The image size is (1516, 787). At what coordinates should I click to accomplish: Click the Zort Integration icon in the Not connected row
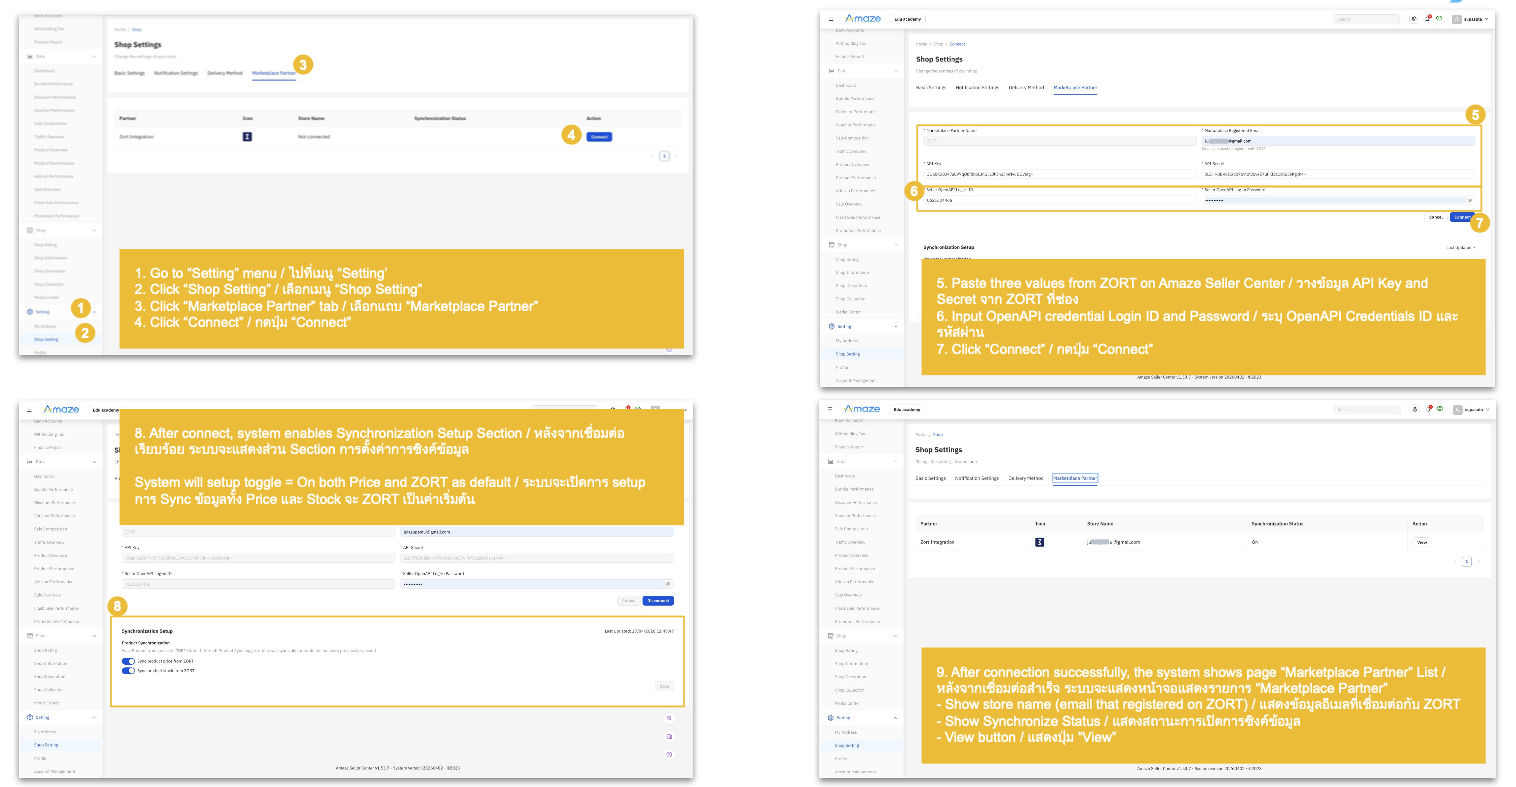[x=248, y=136]
